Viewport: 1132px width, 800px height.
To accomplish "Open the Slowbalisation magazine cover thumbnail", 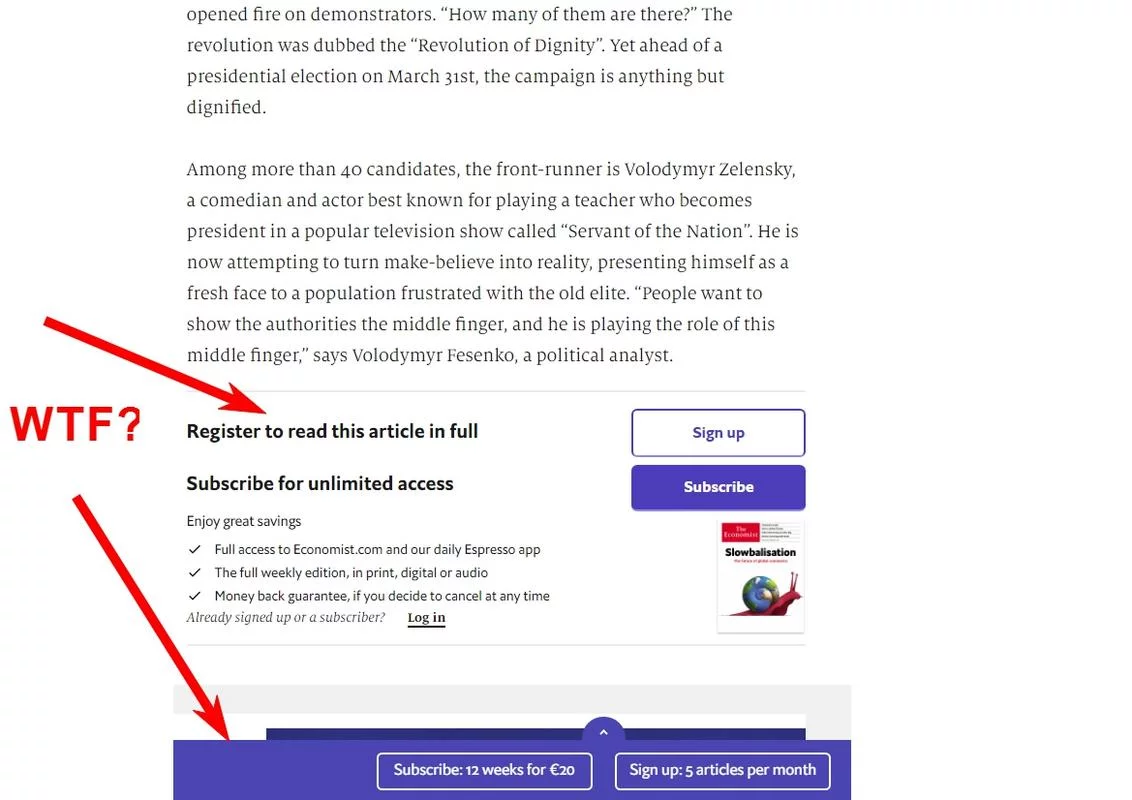I will click(760, 576).
